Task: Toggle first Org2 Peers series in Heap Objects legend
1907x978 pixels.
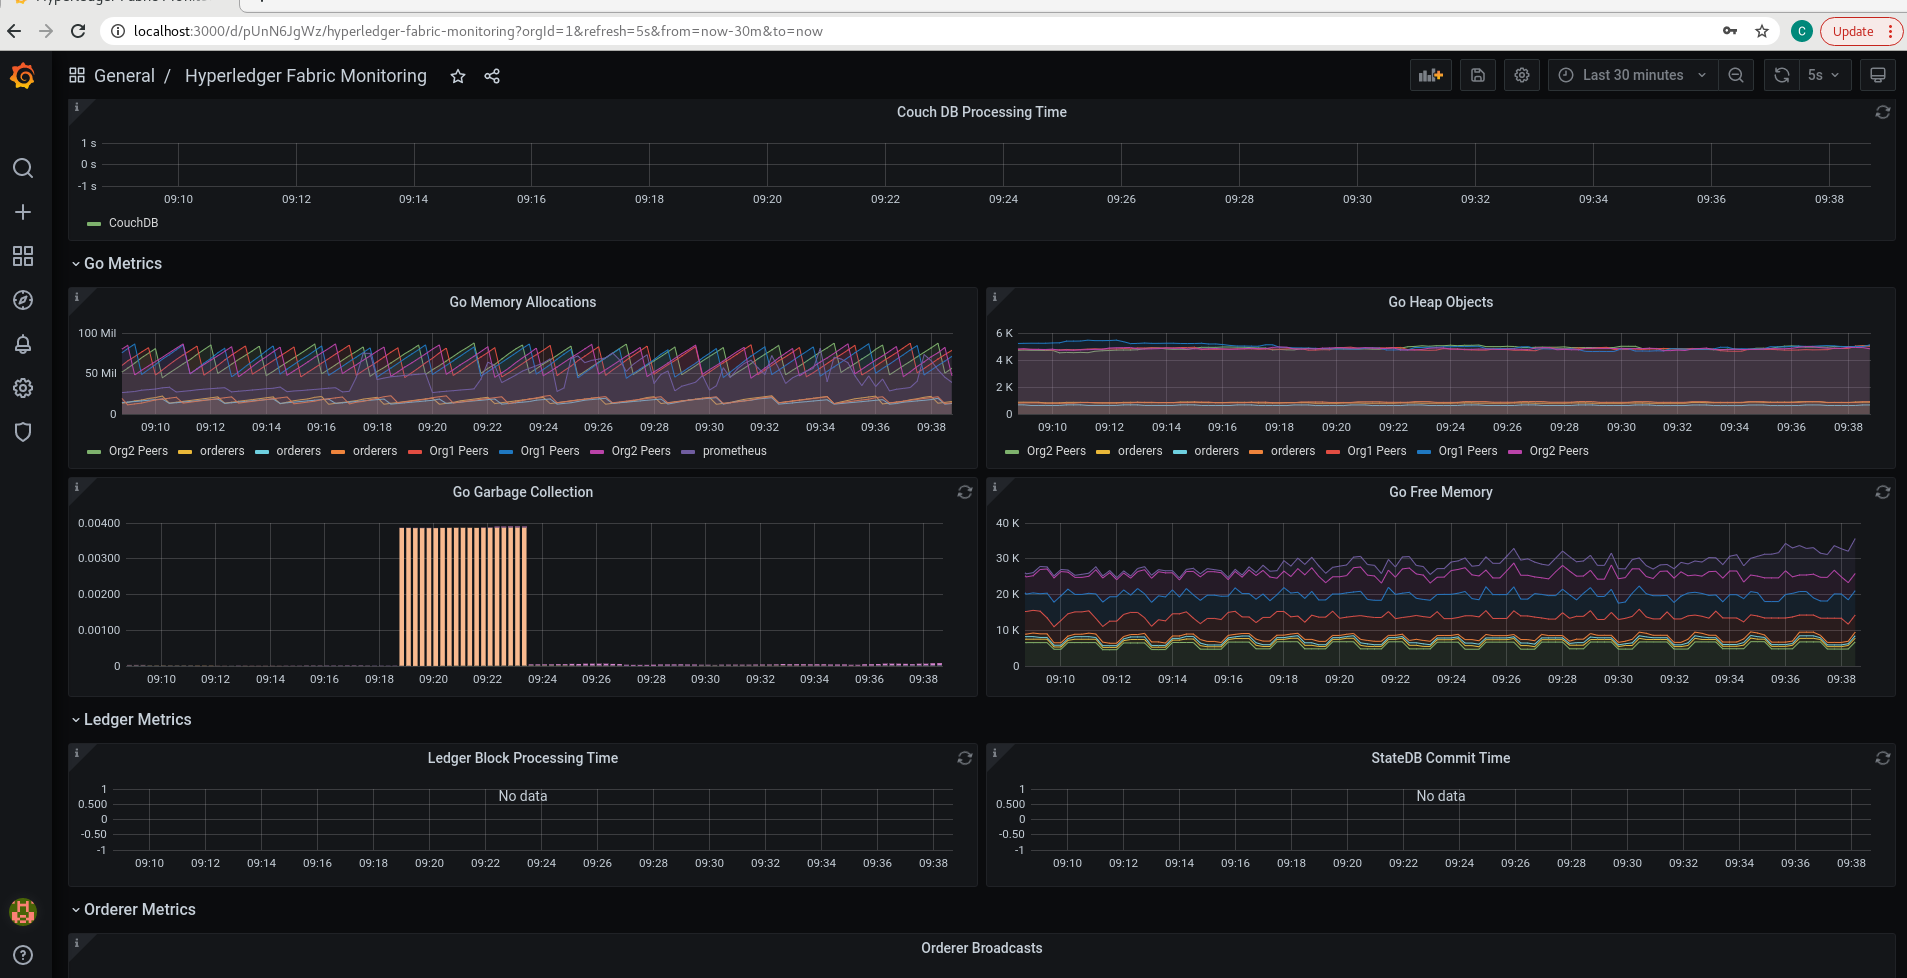Action: (x=1056, y=451)
